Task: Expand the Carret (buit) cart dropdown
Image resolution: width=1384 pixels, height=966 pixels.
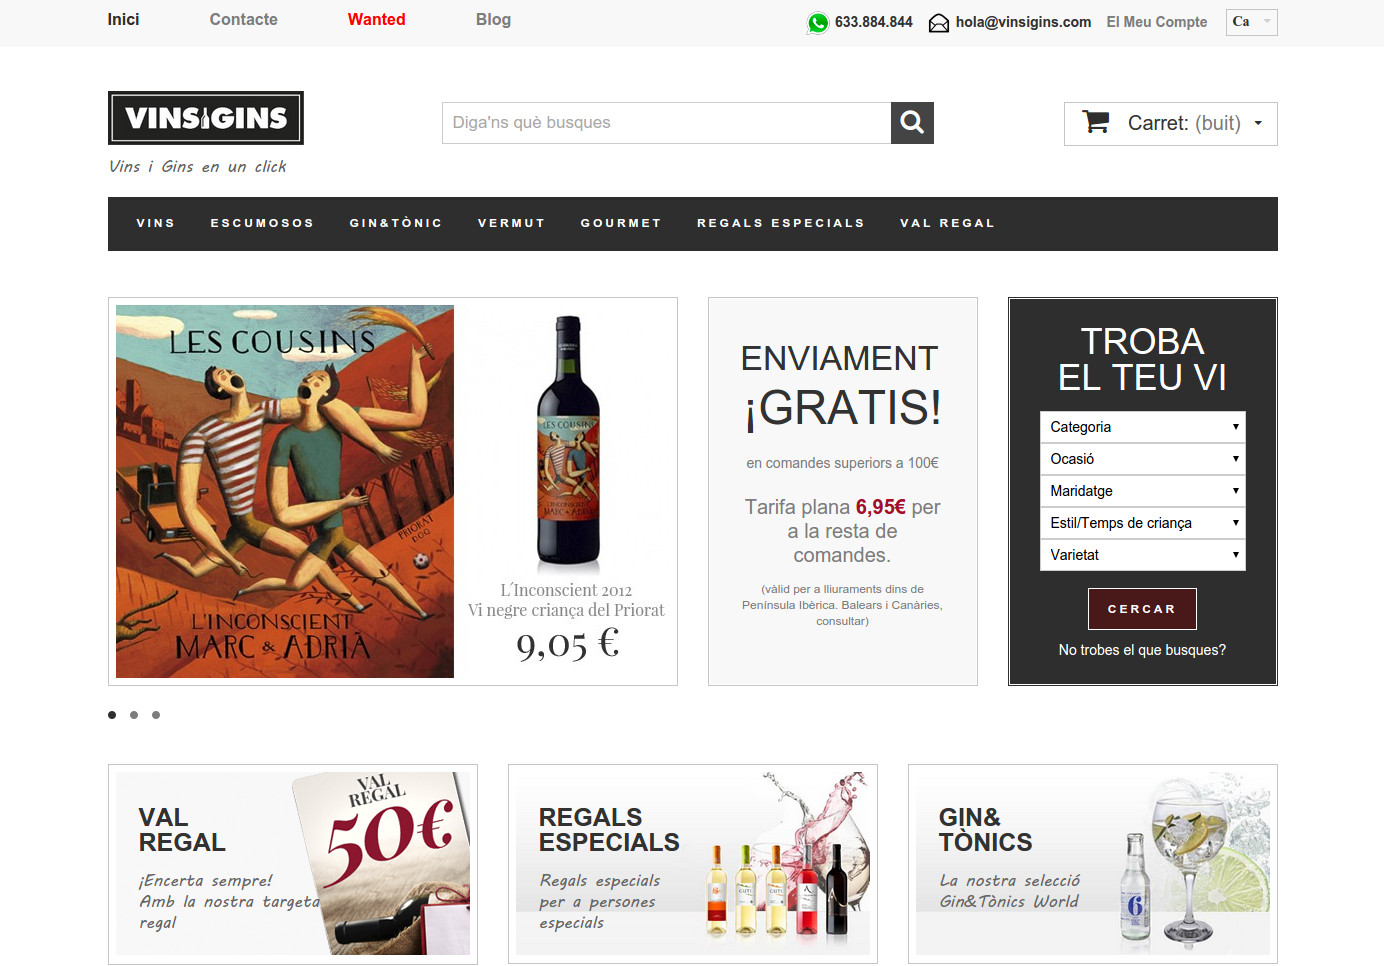Action: coord(1171,124)
